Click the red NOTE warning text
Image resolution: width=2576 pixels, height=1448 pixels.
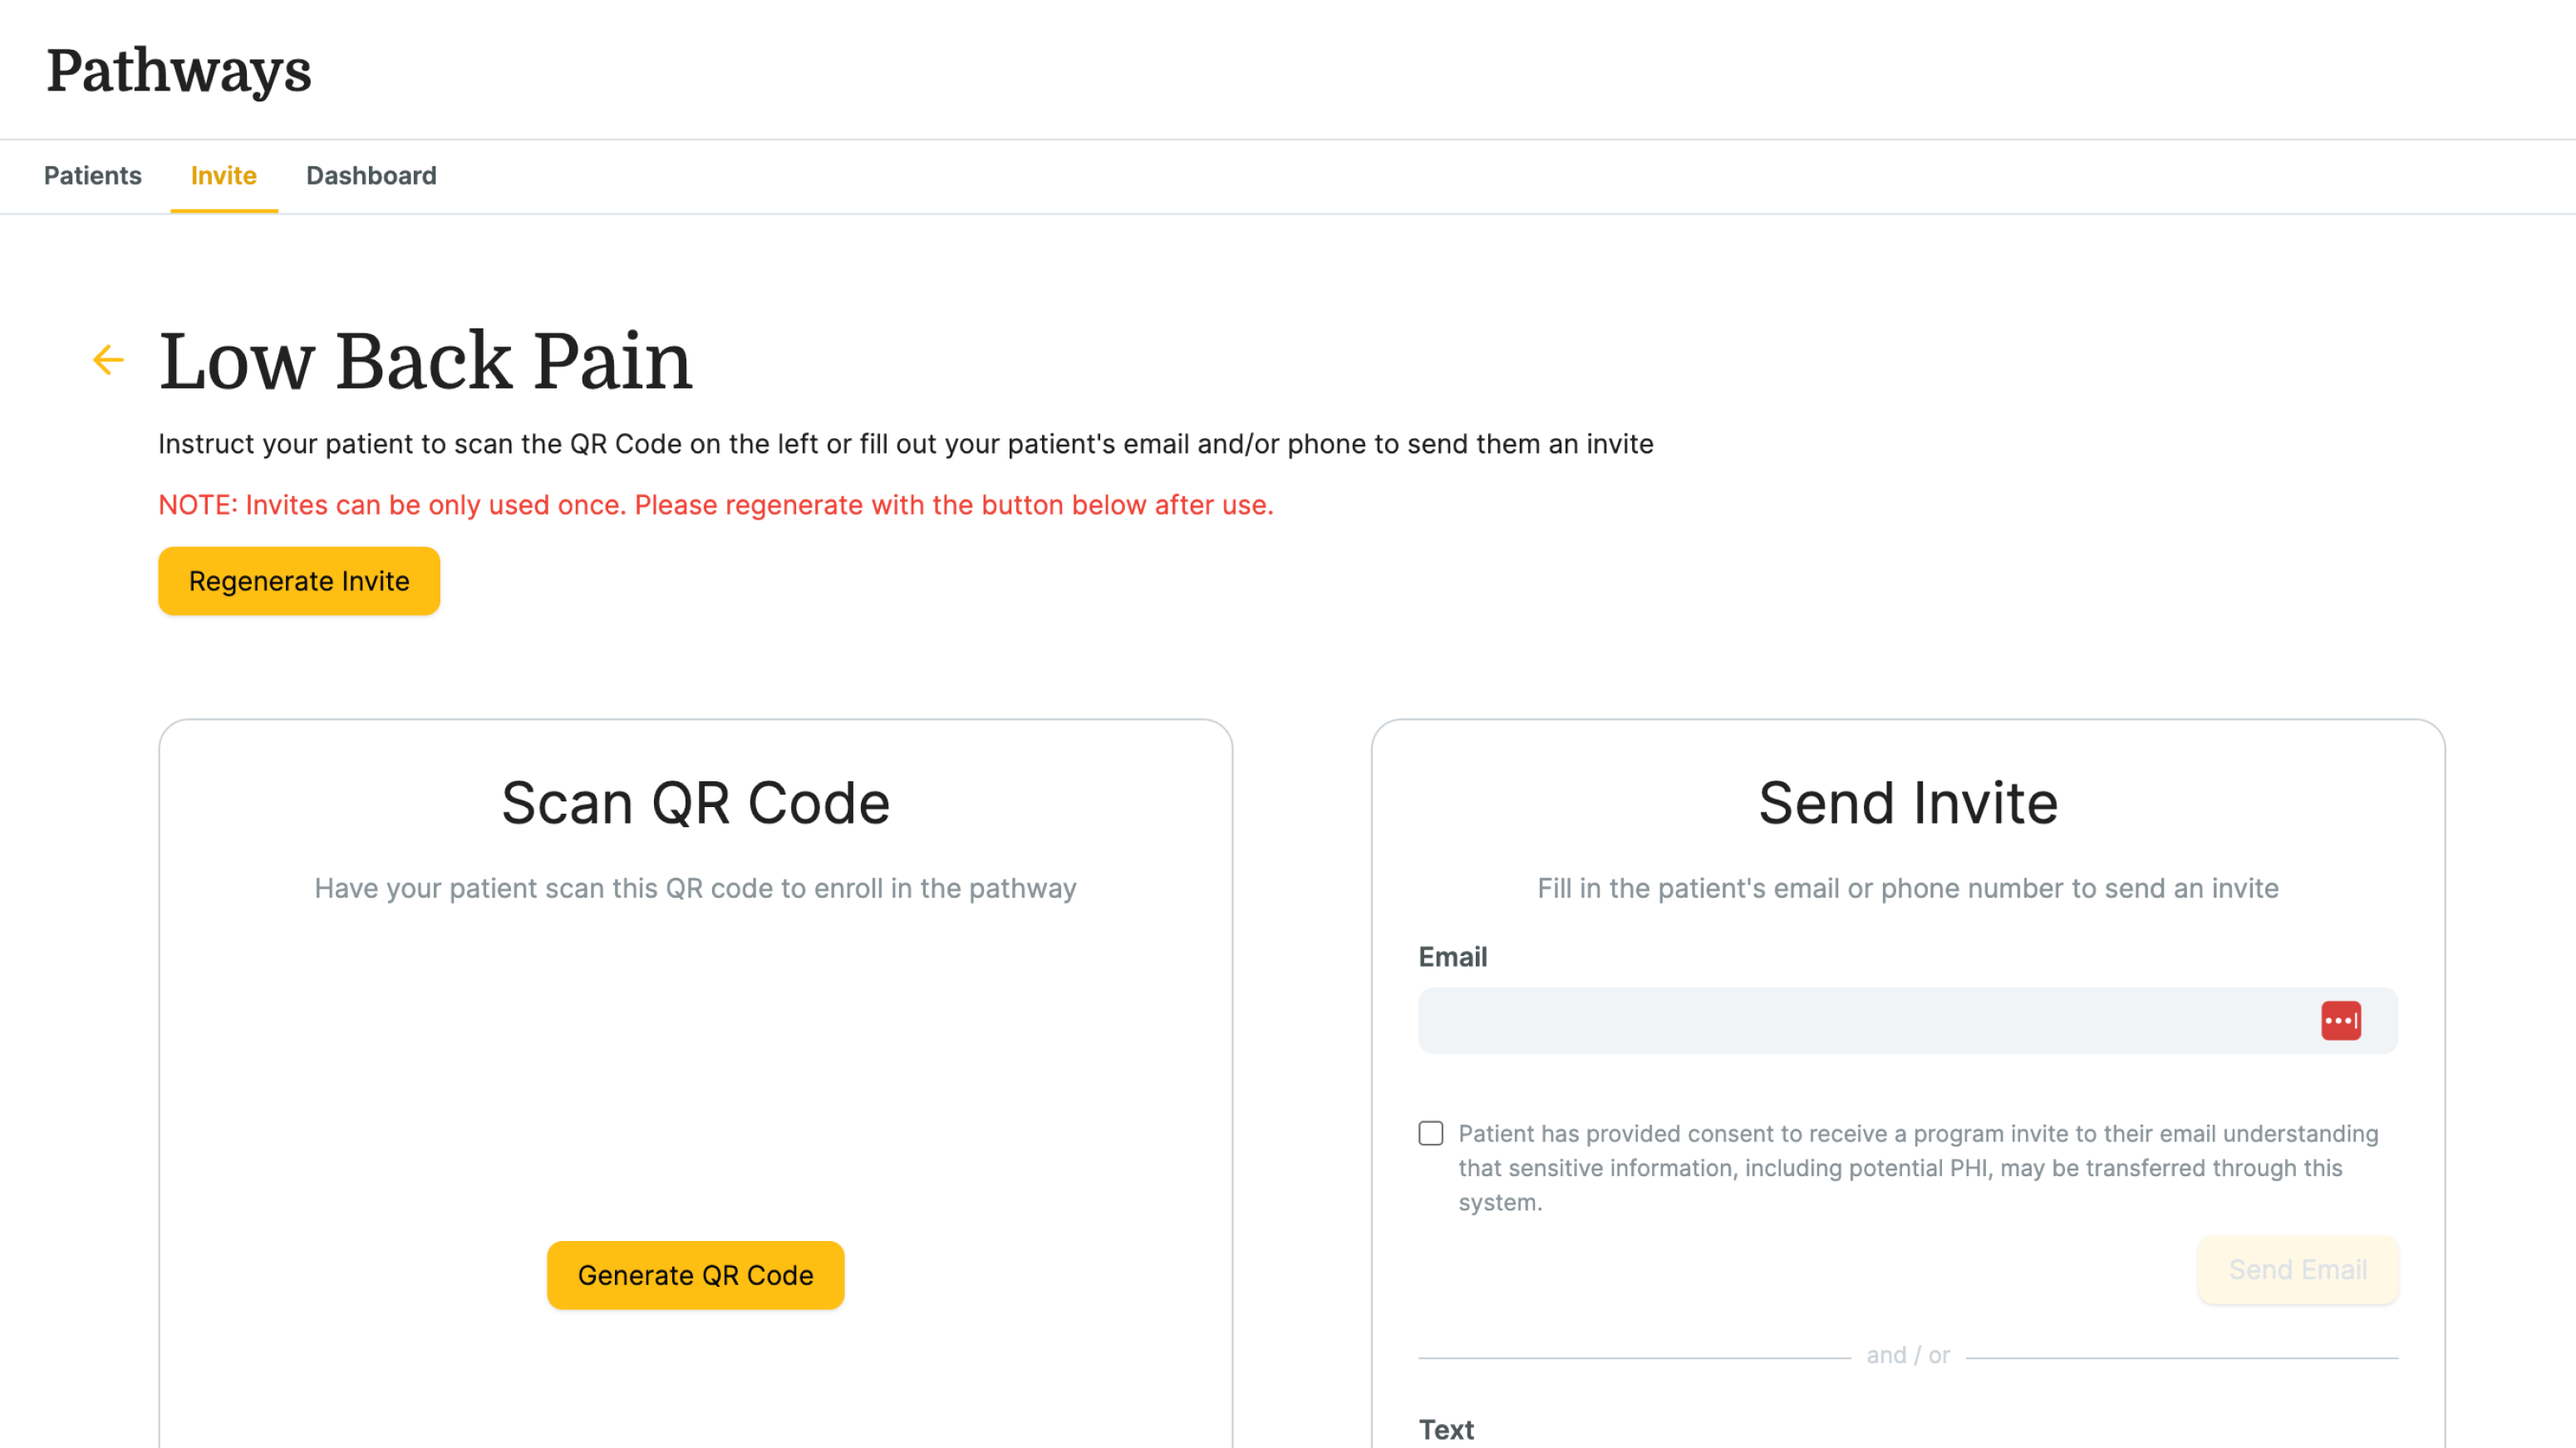[716, 505]
